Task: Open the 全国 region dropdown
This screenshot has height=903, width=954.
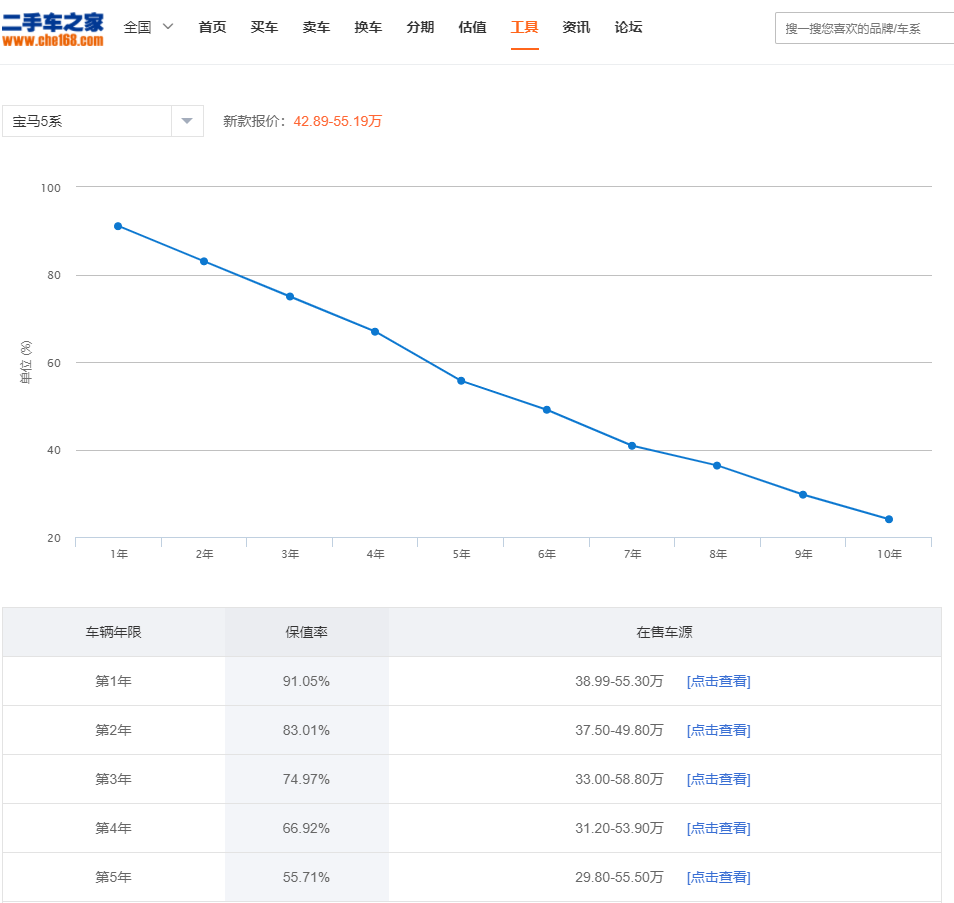Action: 148,27
